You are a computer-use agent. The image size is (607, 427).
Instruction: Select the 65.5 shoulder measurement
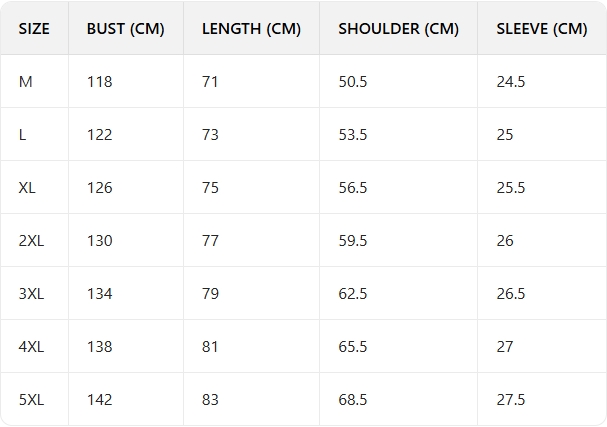[x=353, y=347]
